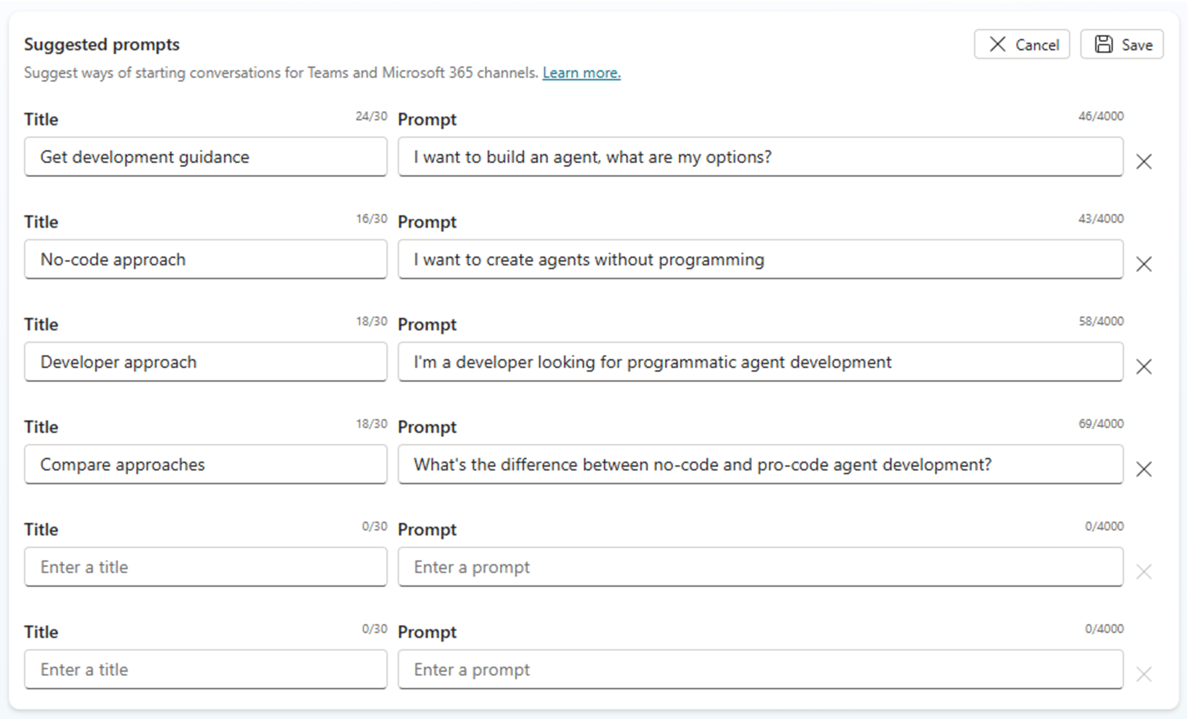Remove the No-code approach prompt row

point(1144,264)
